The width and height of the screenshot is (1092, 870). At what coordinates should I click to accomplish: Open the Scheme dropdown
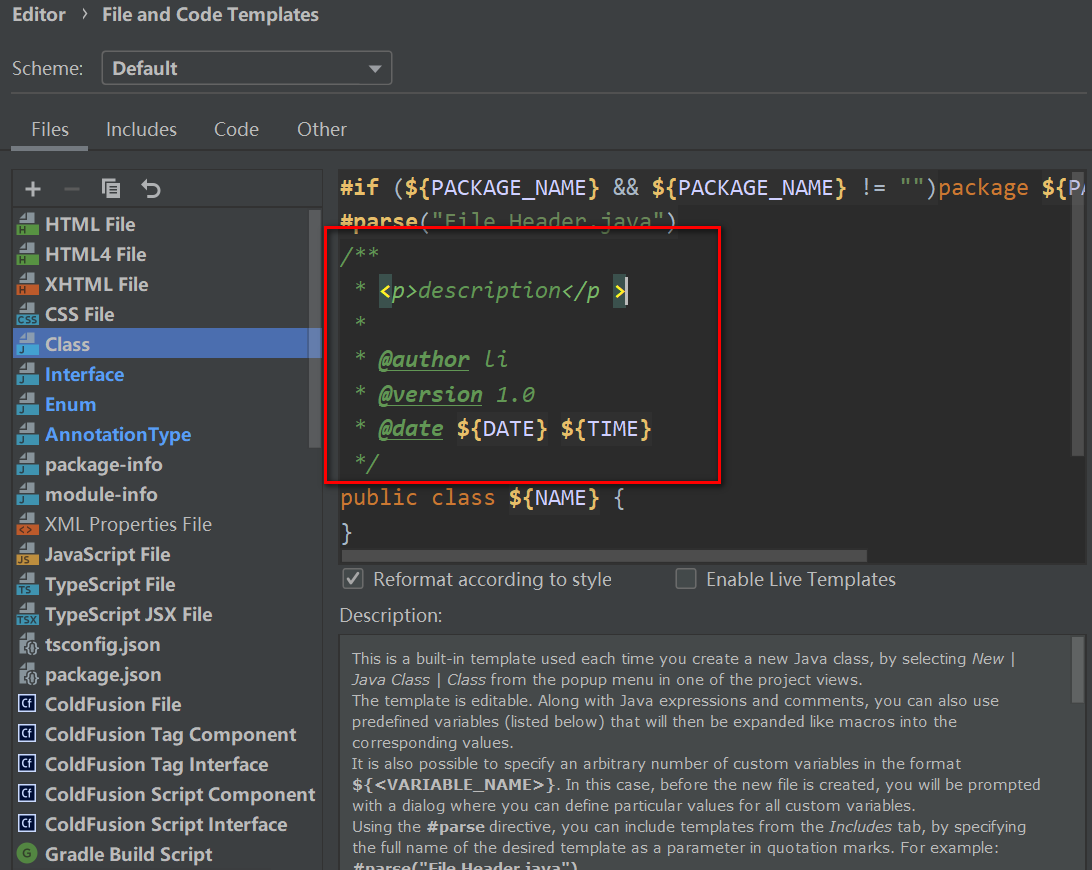(247, 68)
